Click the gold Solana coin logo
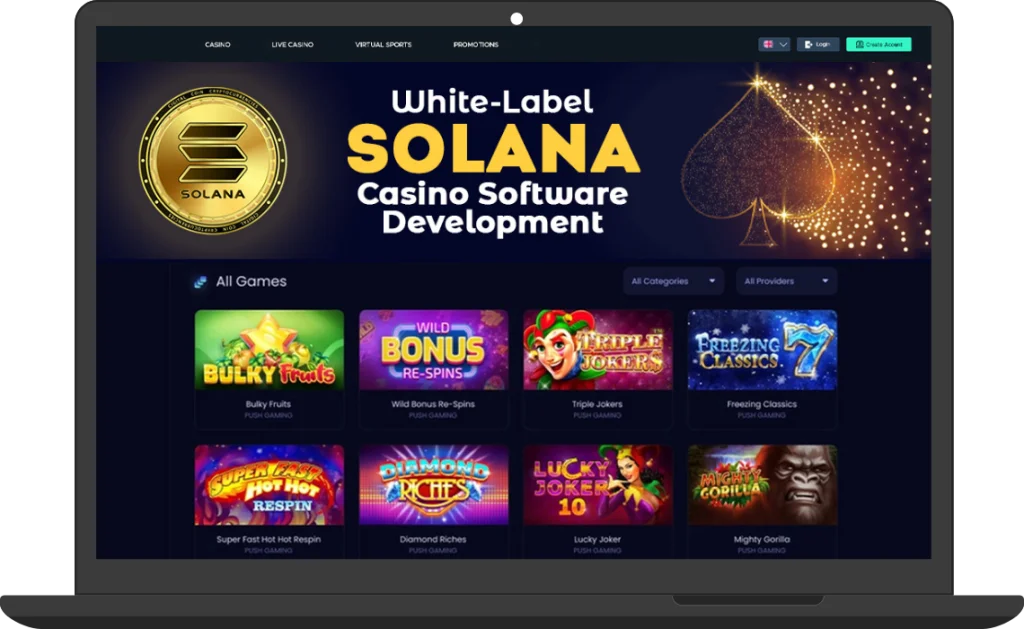 213,161
